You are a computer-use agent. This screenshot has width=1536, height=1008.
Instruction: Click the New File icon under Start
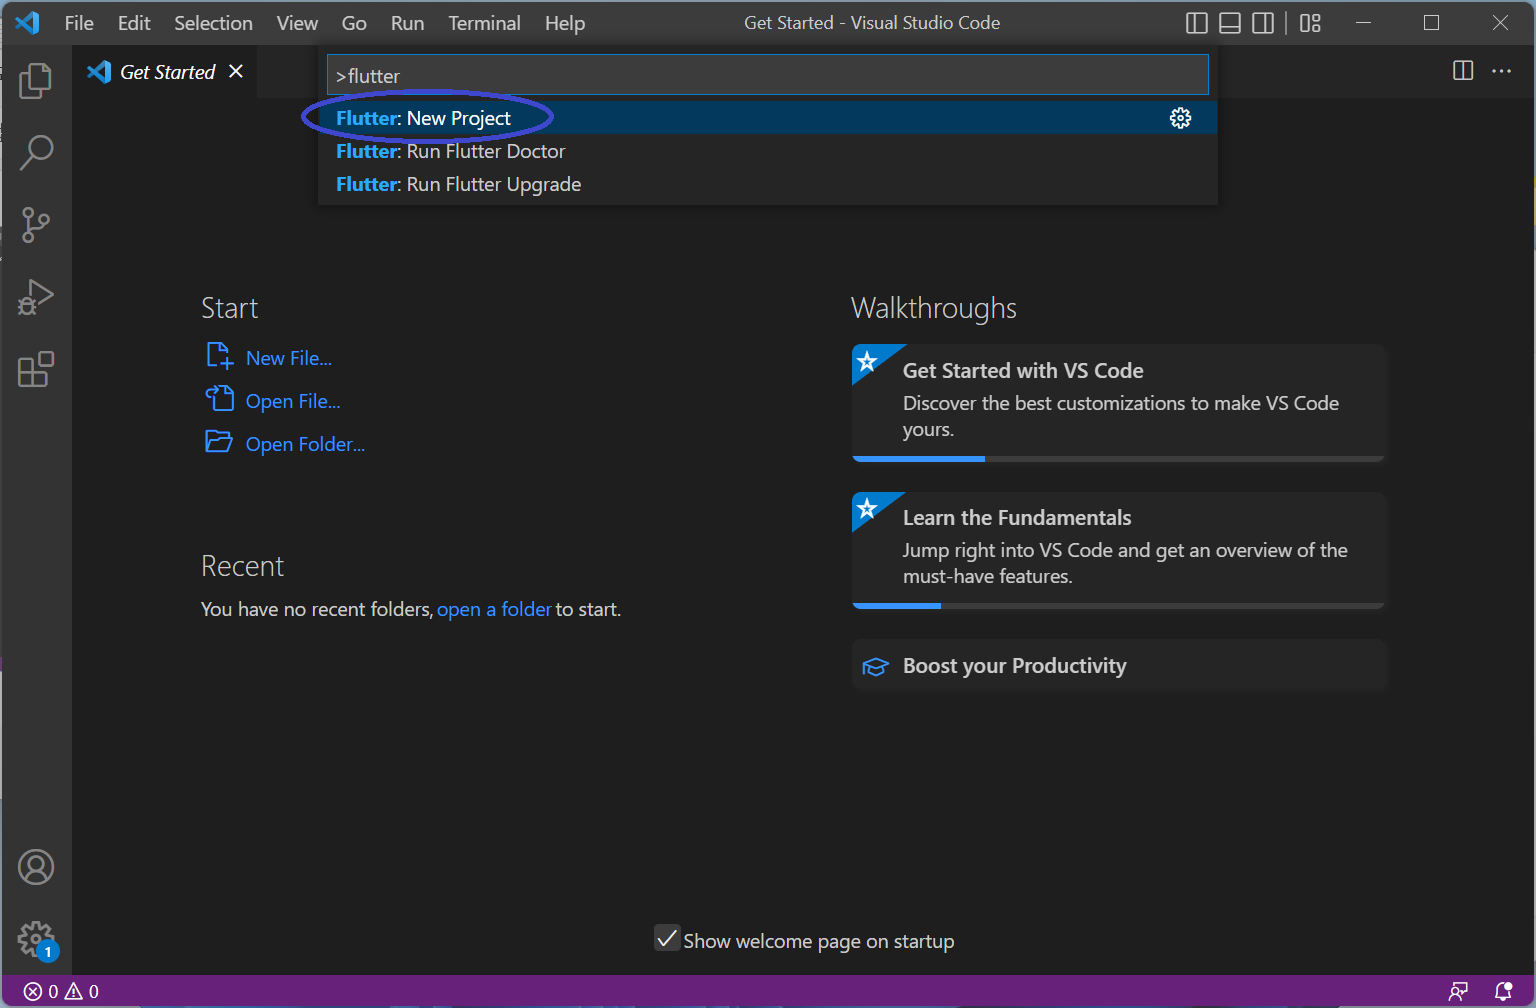coord(219,356)
